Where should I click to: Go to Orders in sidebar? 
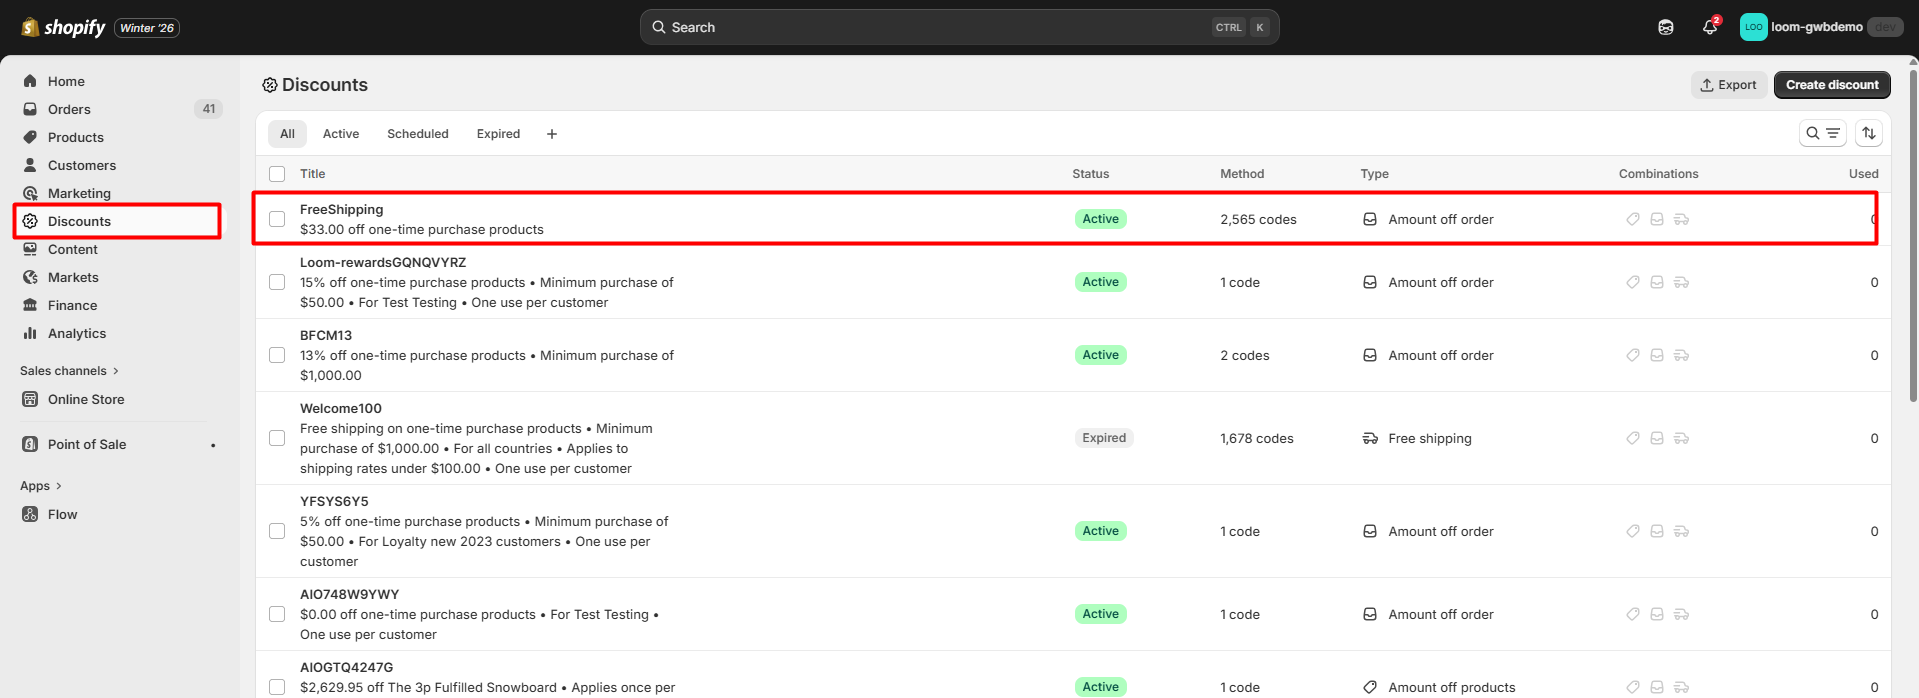pos(69,109)
